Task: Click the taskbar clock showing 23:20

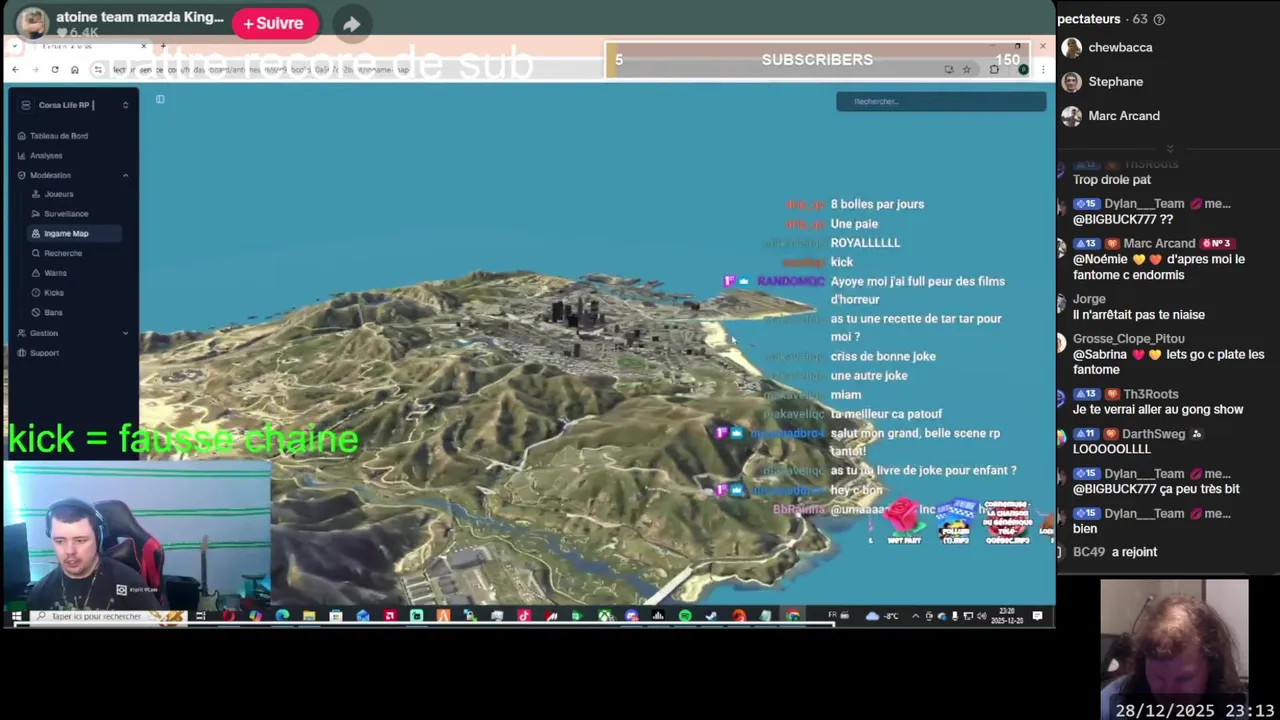Action: tap(1006, 616)
